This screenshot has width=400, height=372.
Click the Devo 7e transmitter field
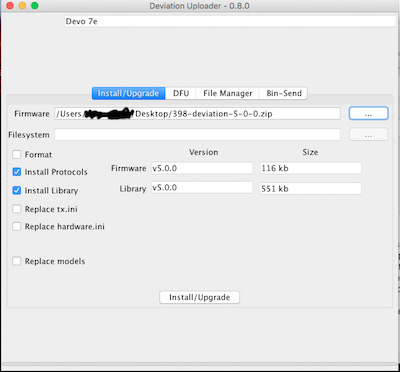(x=230, y=22)
